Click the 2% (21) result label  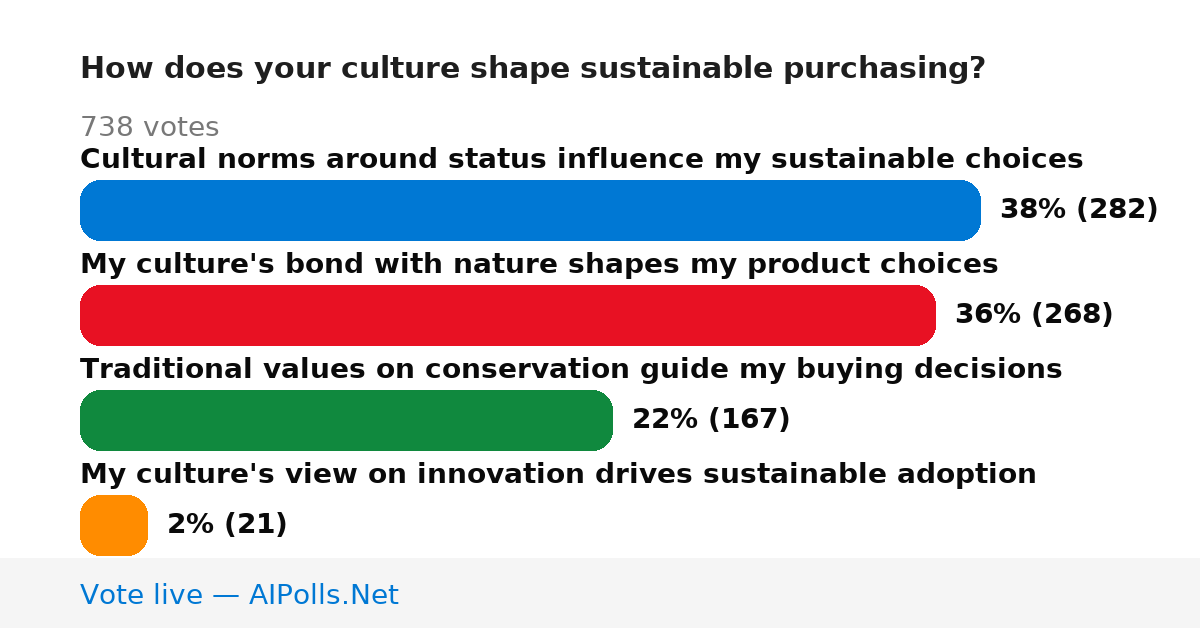(x=227, y=525)
